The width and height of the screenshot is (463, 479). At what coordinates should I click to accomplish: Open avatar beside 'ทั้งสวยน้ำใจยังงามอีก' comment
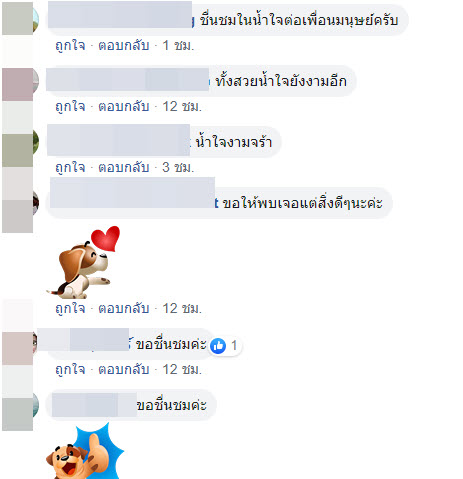pyautogui.click(x=20, y=84)
